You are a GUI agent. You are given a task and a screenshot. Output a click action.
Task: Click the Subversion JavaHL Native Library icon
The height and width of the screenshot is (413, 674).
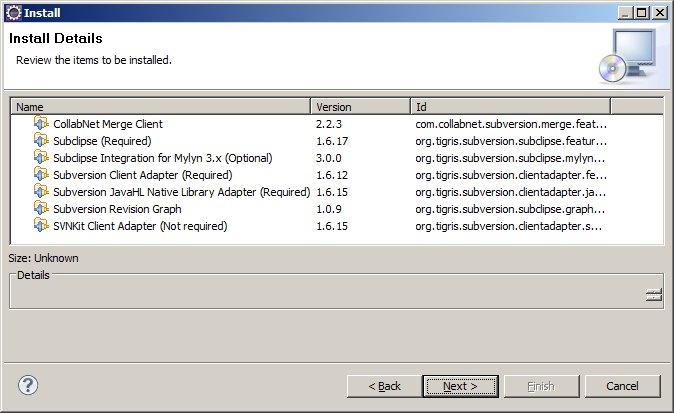[x=41, y=192]
